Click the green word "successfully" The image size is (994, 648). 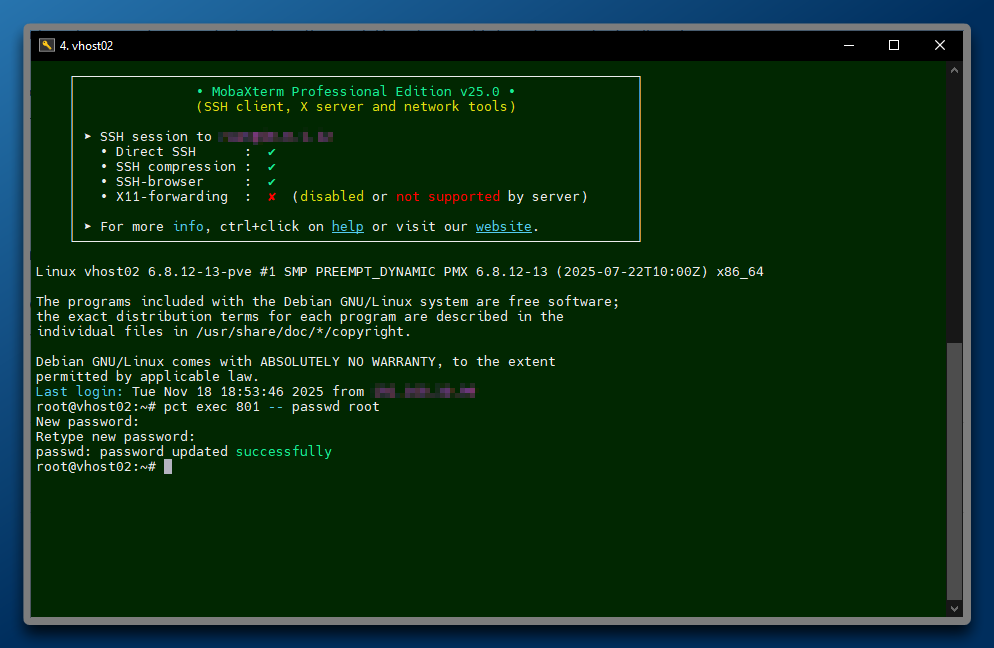click(283, 452)
